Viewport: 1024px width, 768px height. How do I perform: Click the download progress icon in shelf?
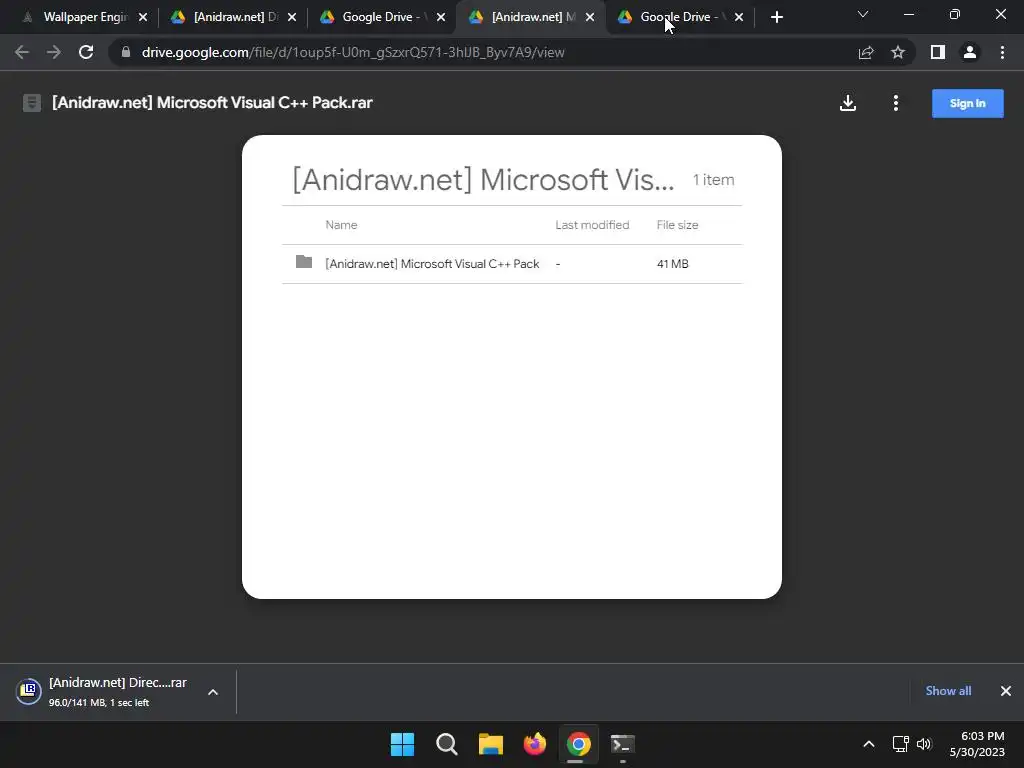point(29,691)
